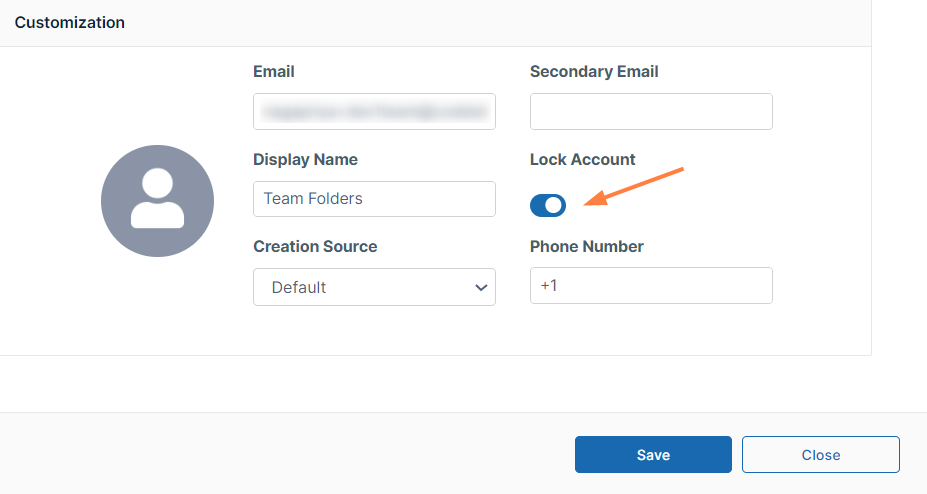Save the customization changes
Viewport: 927px width, 494px height.
pyautogui.click(x=653, y=454)
